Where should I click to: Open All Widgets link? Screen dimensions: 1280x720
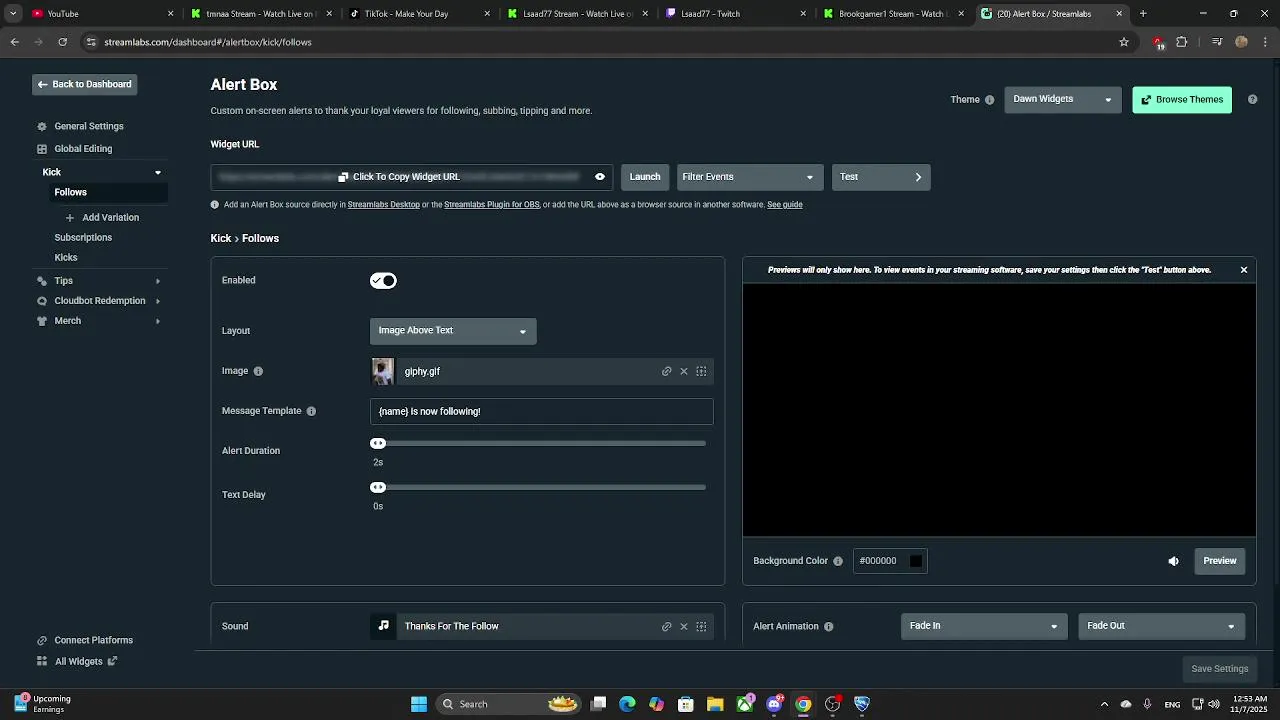[77, 661]
